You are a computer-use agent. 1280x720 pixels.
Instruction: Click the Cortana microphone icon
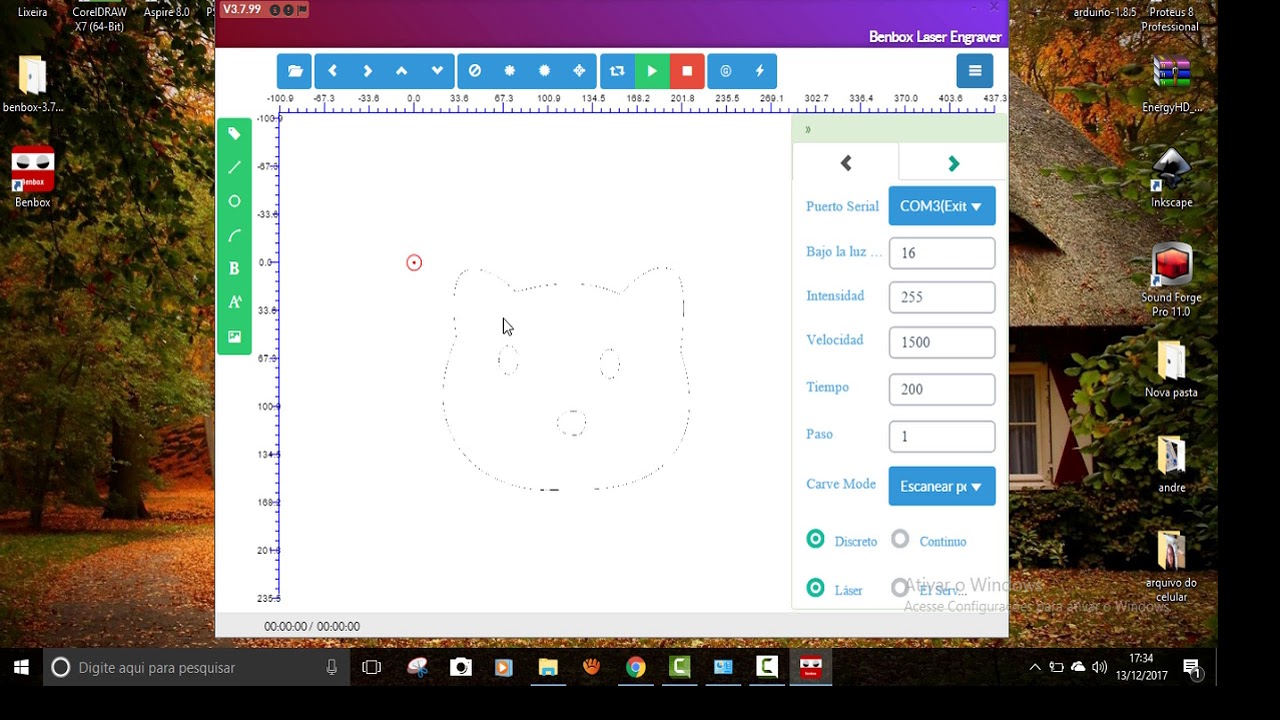332,667
